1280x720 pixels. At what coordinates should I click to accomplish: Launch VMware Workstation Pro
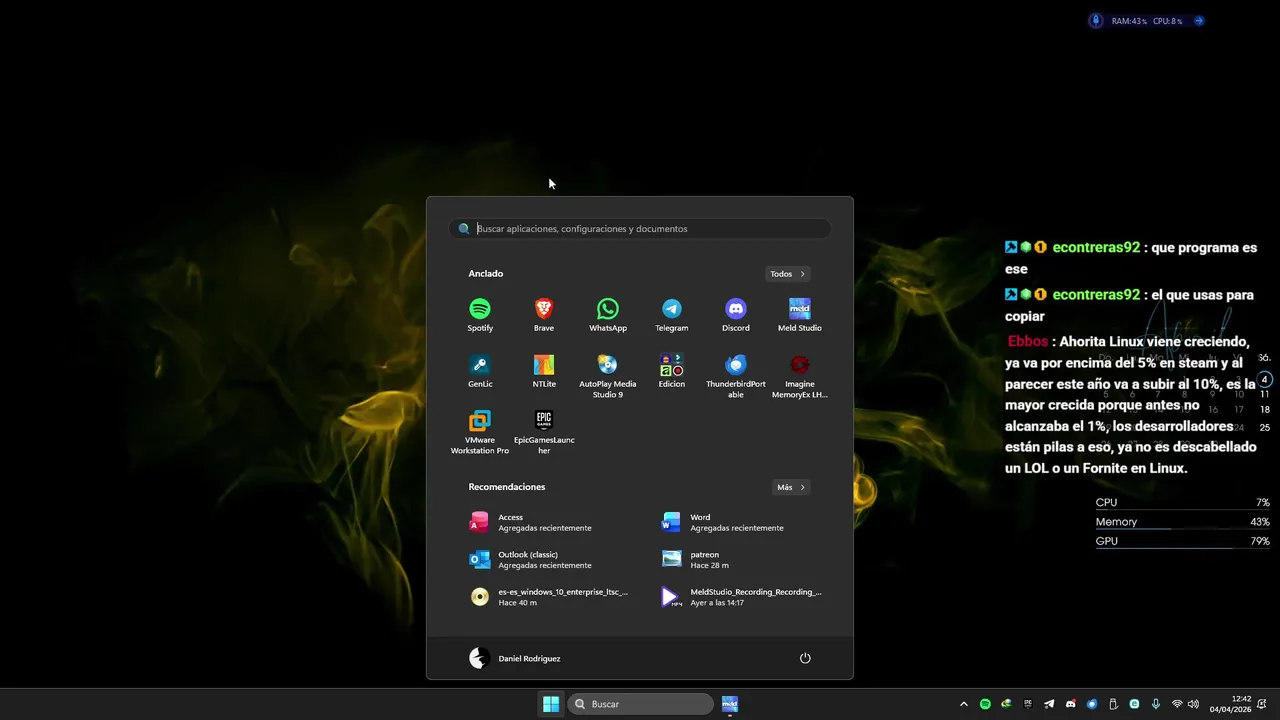pos(480,433)
